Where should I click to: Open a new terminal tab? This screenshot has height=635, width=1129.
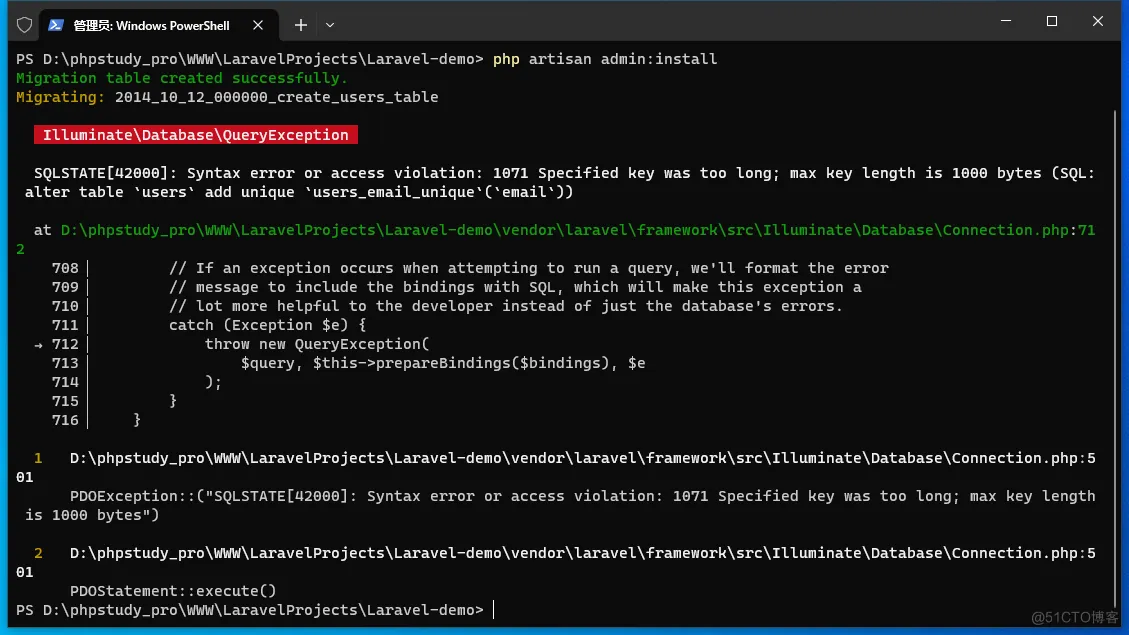[301, 24]
